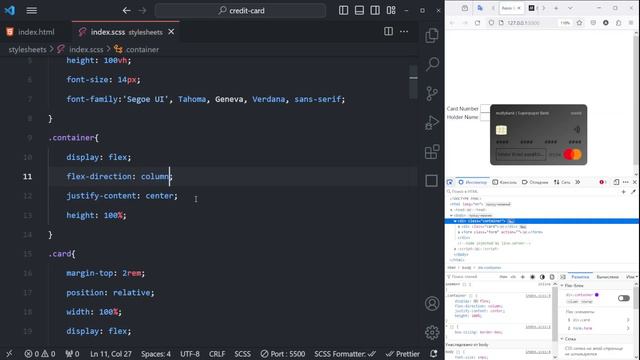The height and width of the screenshot is (360, 640).
Task: Change end of line sequence CRLF
Action: tap(217, 354)
